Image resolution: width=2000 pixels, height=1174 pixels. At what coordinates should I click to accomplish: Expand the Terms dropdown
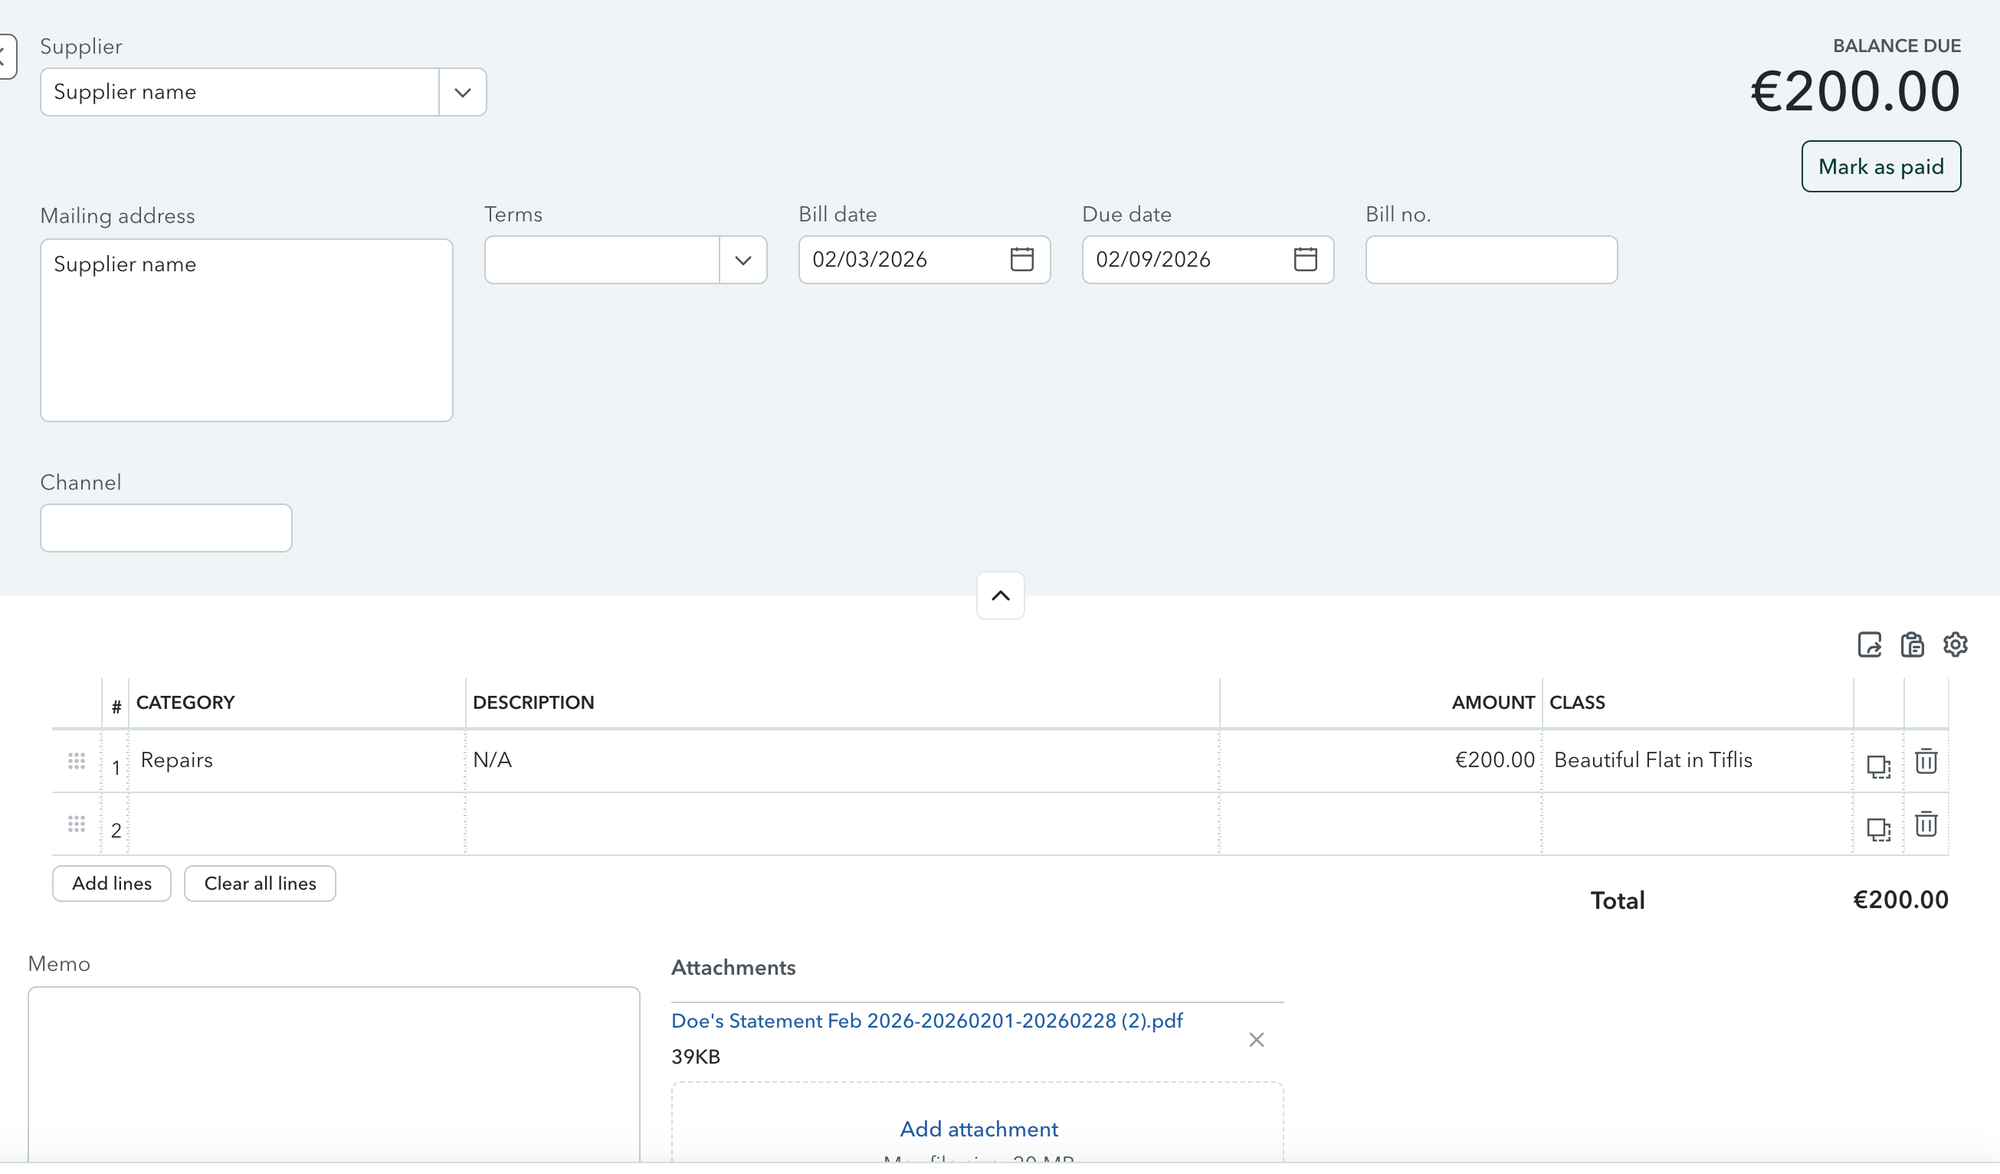click(x=743, y=260)
